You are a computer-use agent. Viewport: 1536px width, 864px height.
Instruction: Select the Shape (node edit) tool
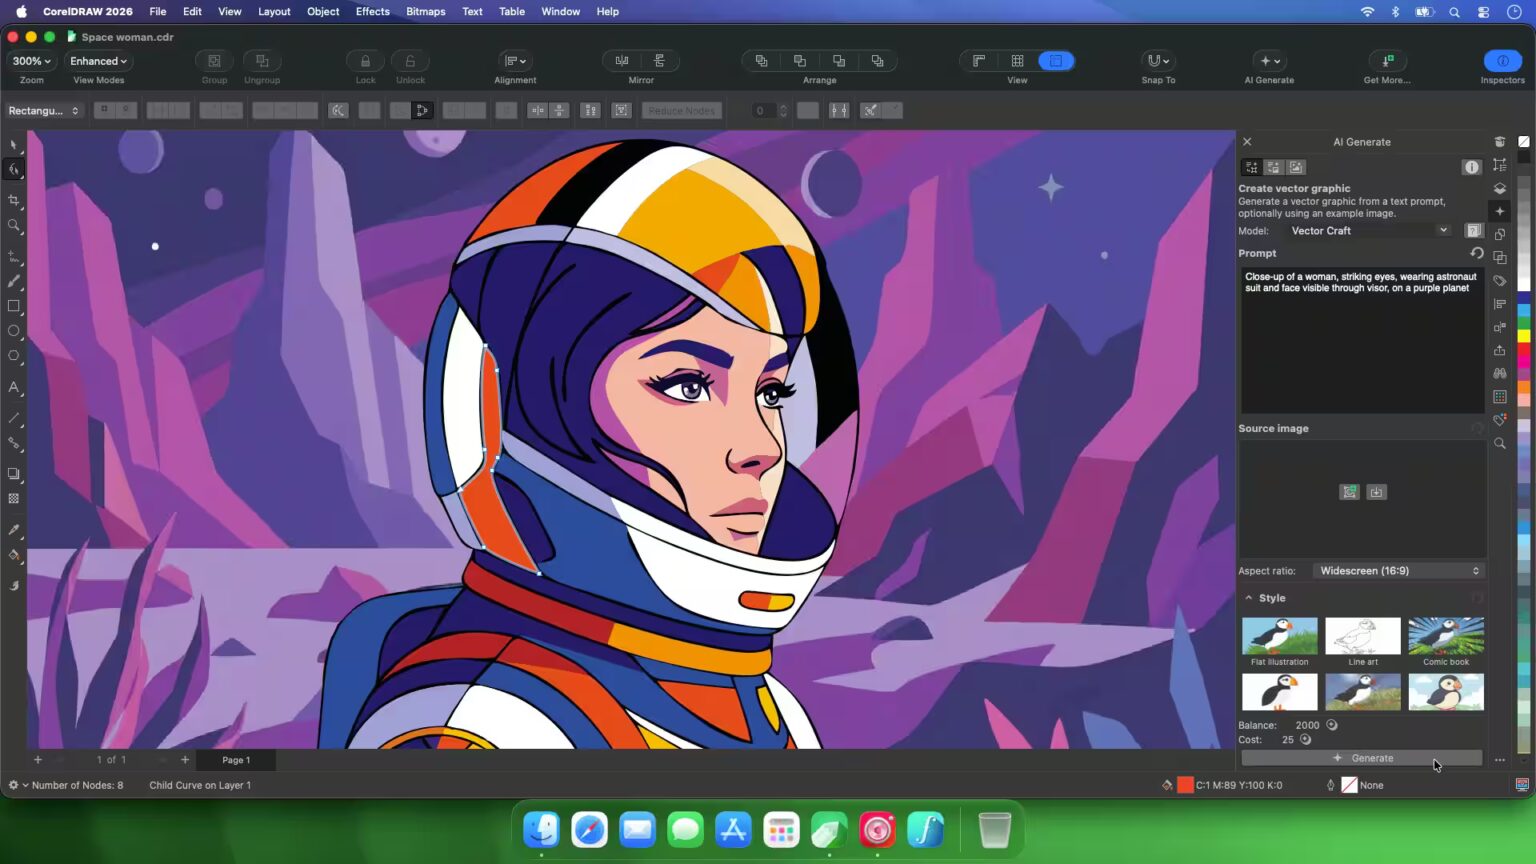pos(14,169)
